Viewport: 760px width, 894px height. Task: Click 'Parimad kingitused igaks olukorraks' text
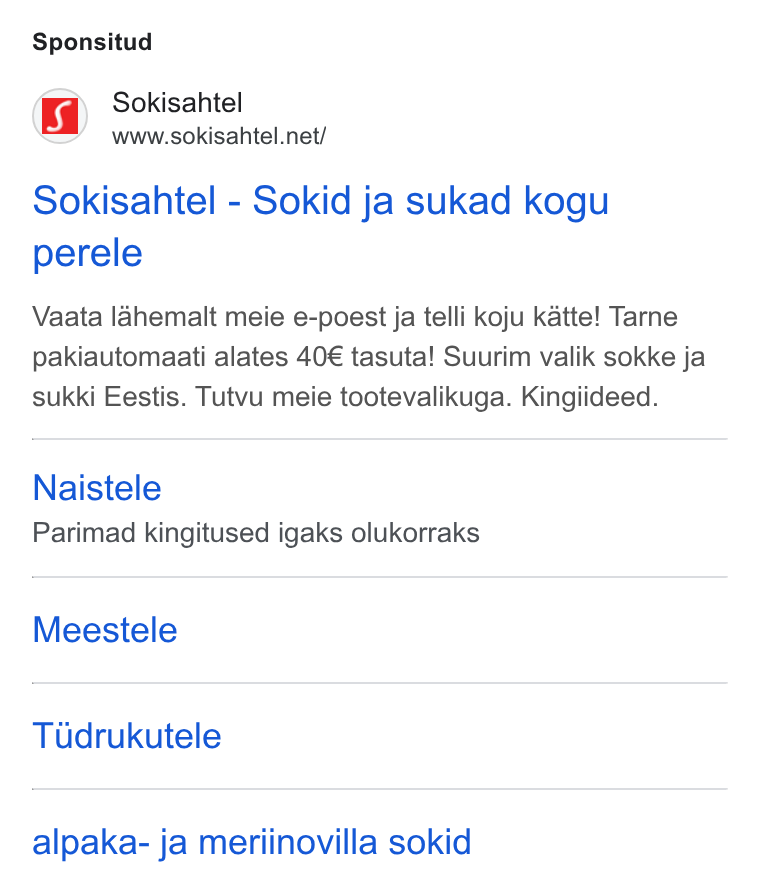pyautogui.click(x=256, y=533)
